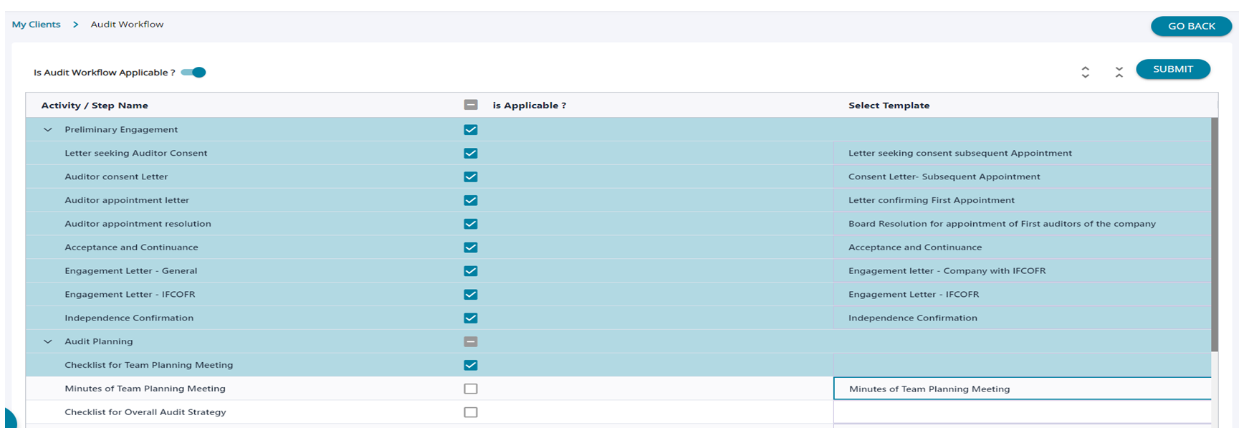Toggle the Audit Workflow Applicable switch

pos(194,72)
